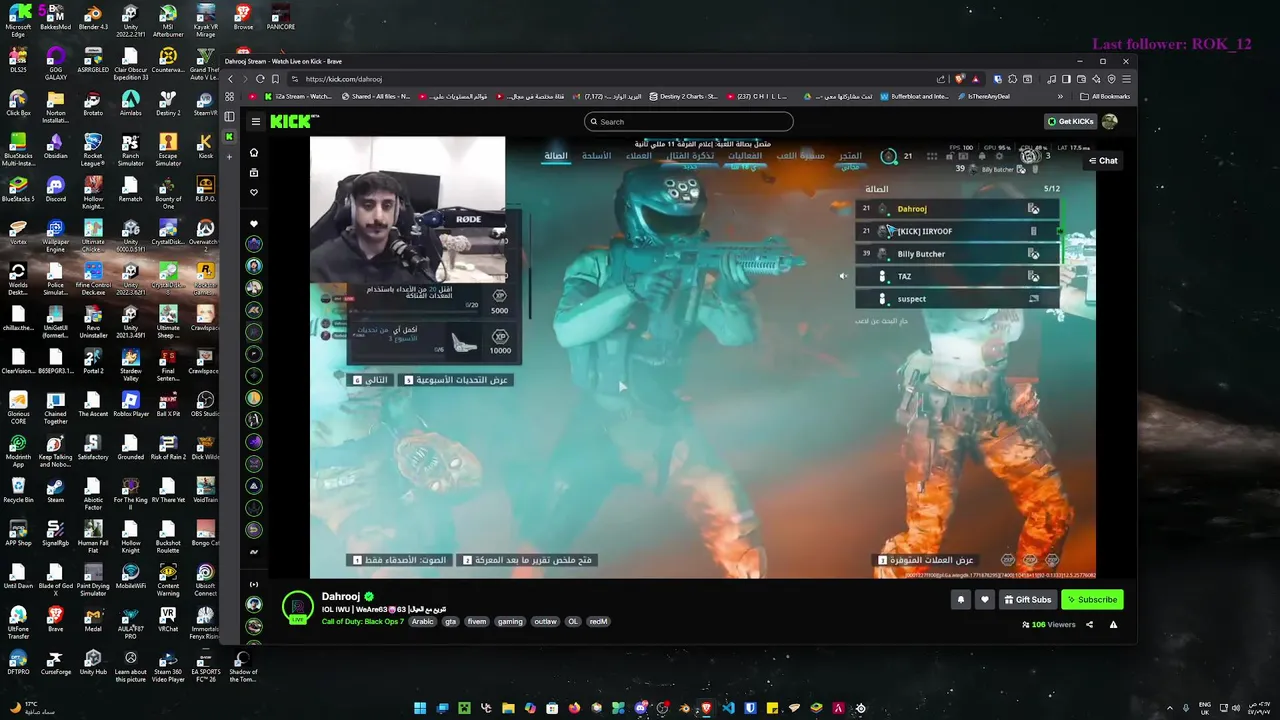Open the Obsidian desktop shortcut
The width and height of the screenshot is (1280, 720).
pos(56,146)
